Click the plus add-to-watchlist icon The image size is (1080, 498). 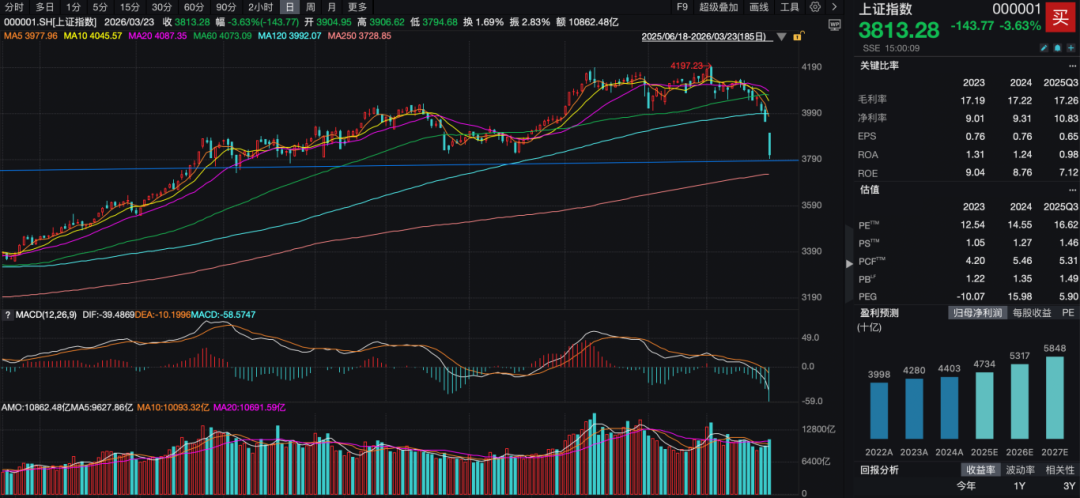click(x=1069, y=48)
